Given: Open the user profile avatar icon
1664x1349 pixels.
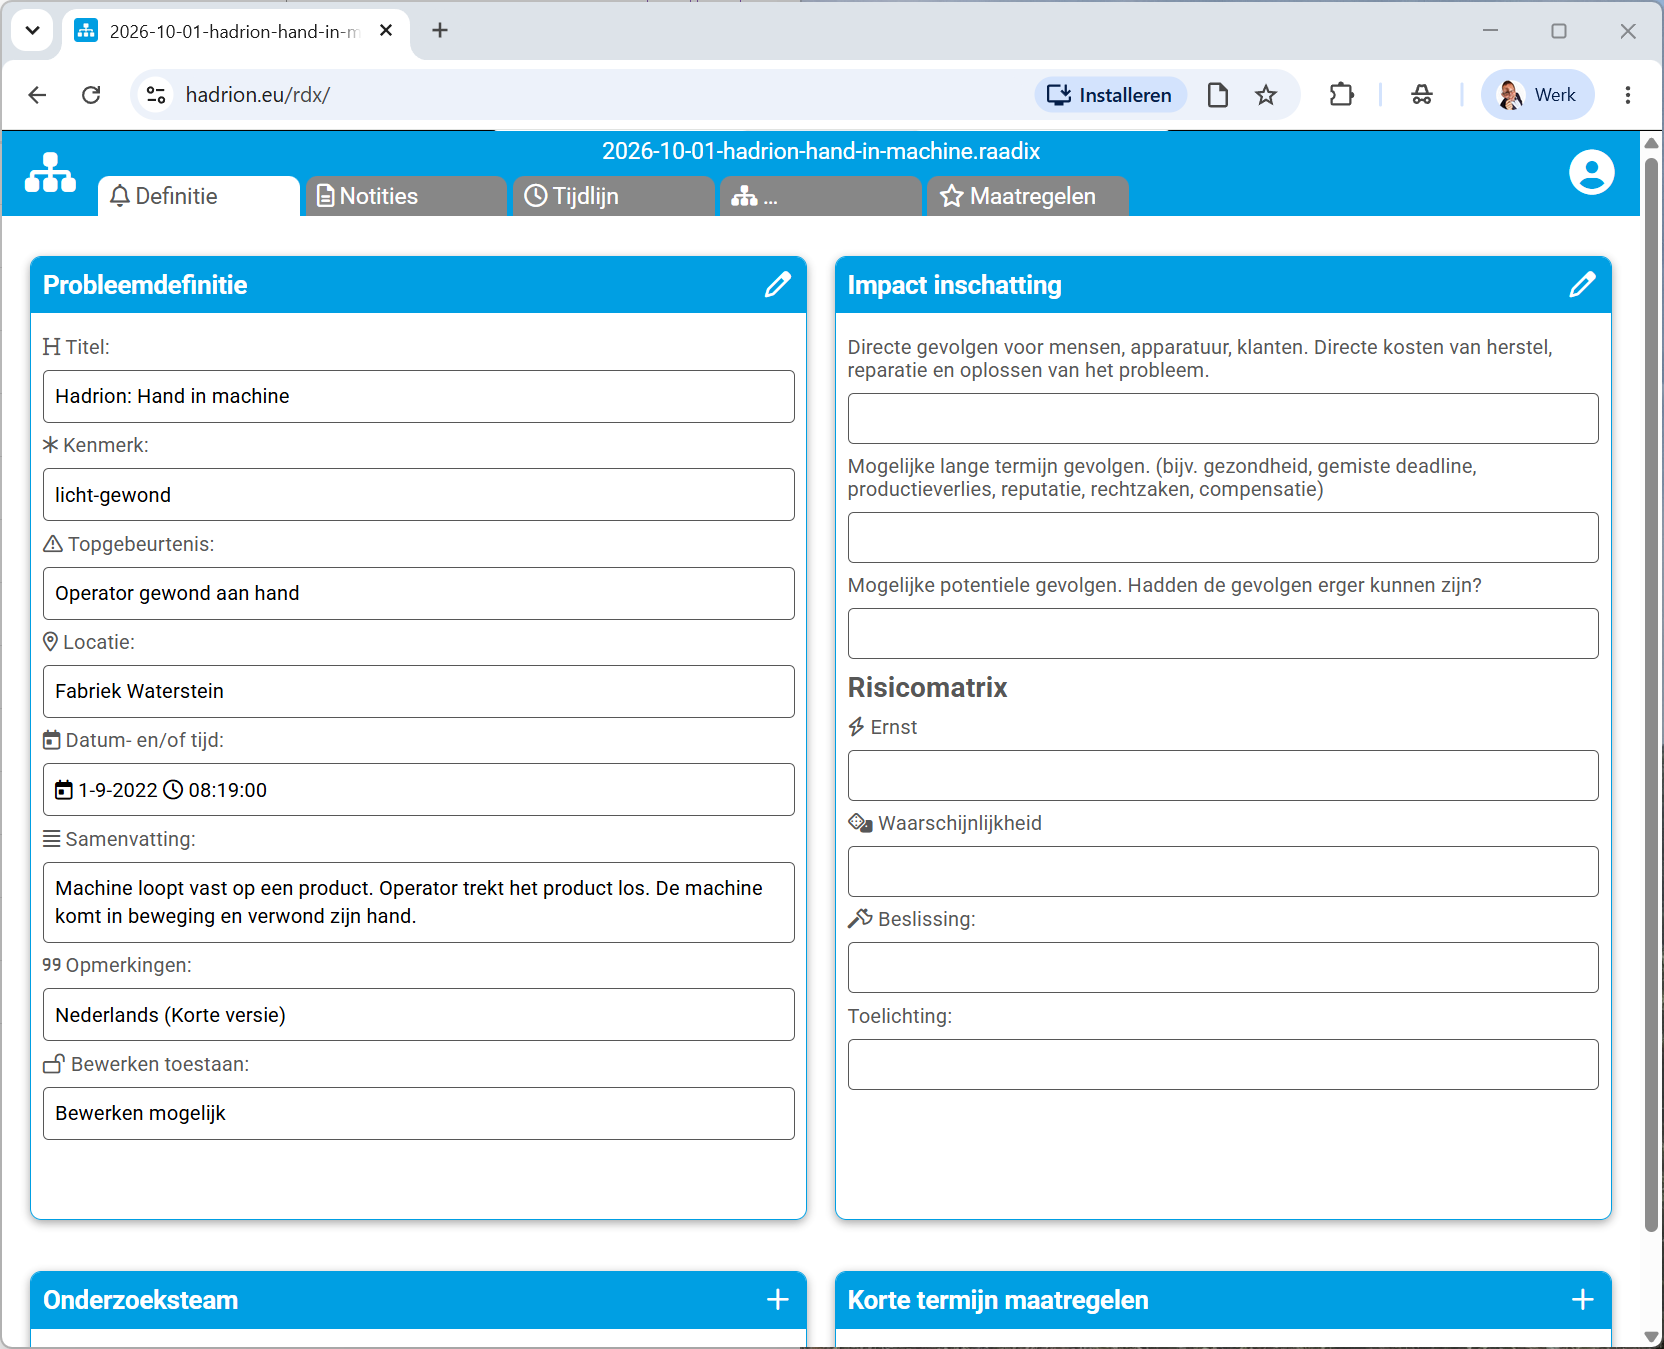Looking at the screenshot, I should (x=1591, y=172).
